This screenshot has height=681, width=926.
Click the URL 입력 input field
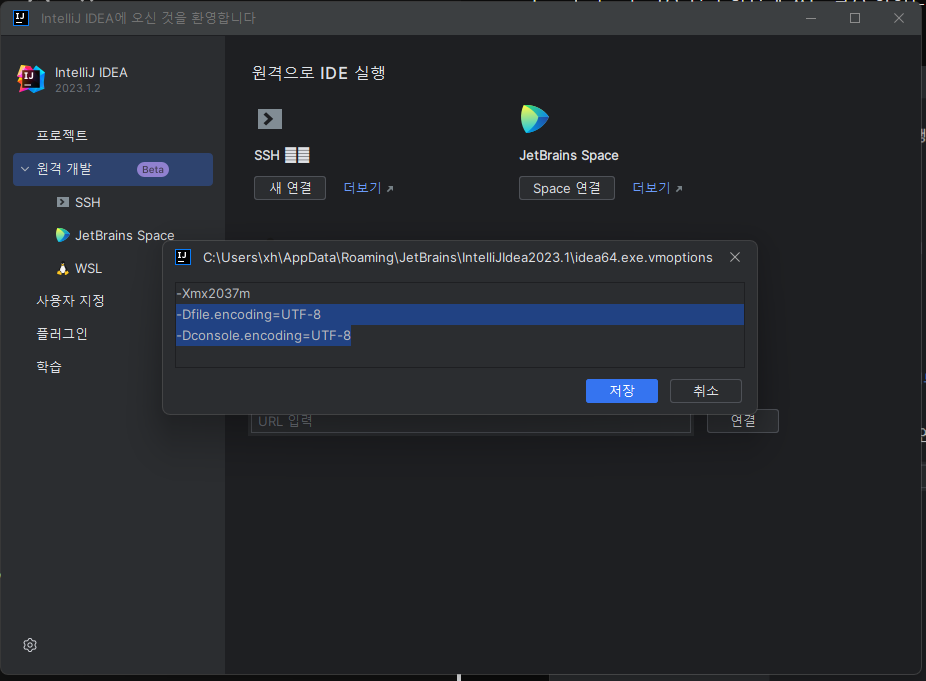tap(471, 422)
